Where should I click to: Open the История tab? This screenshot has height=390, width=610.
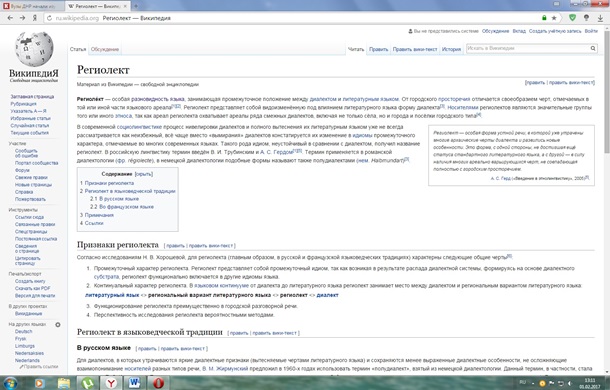(x=451, y=49)
